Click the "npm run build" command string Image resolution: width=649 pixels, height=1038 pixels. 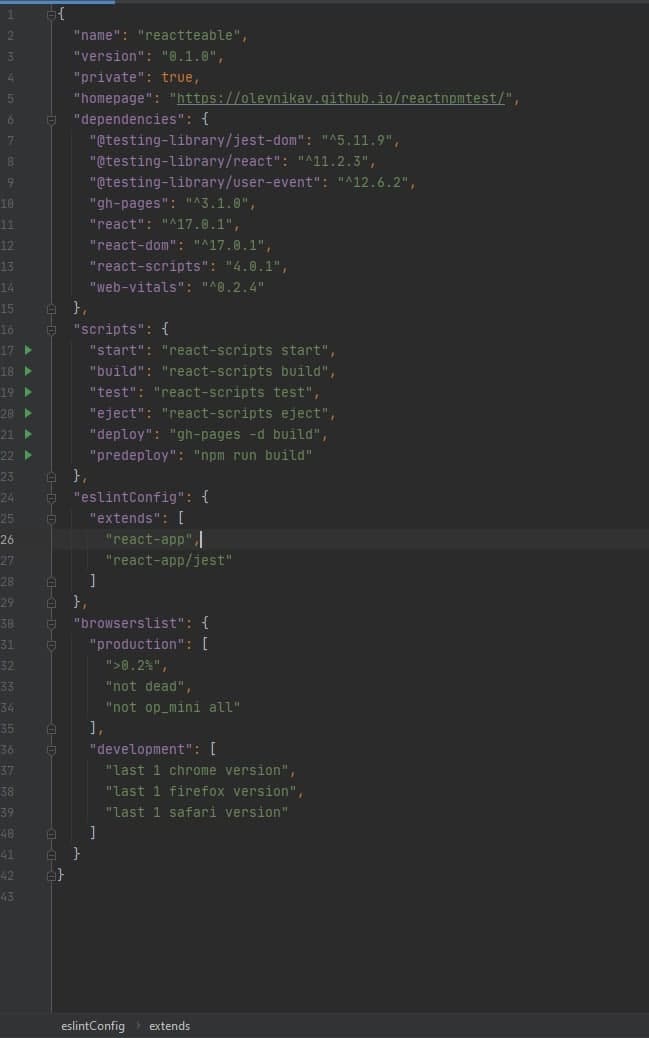point(253,455)
